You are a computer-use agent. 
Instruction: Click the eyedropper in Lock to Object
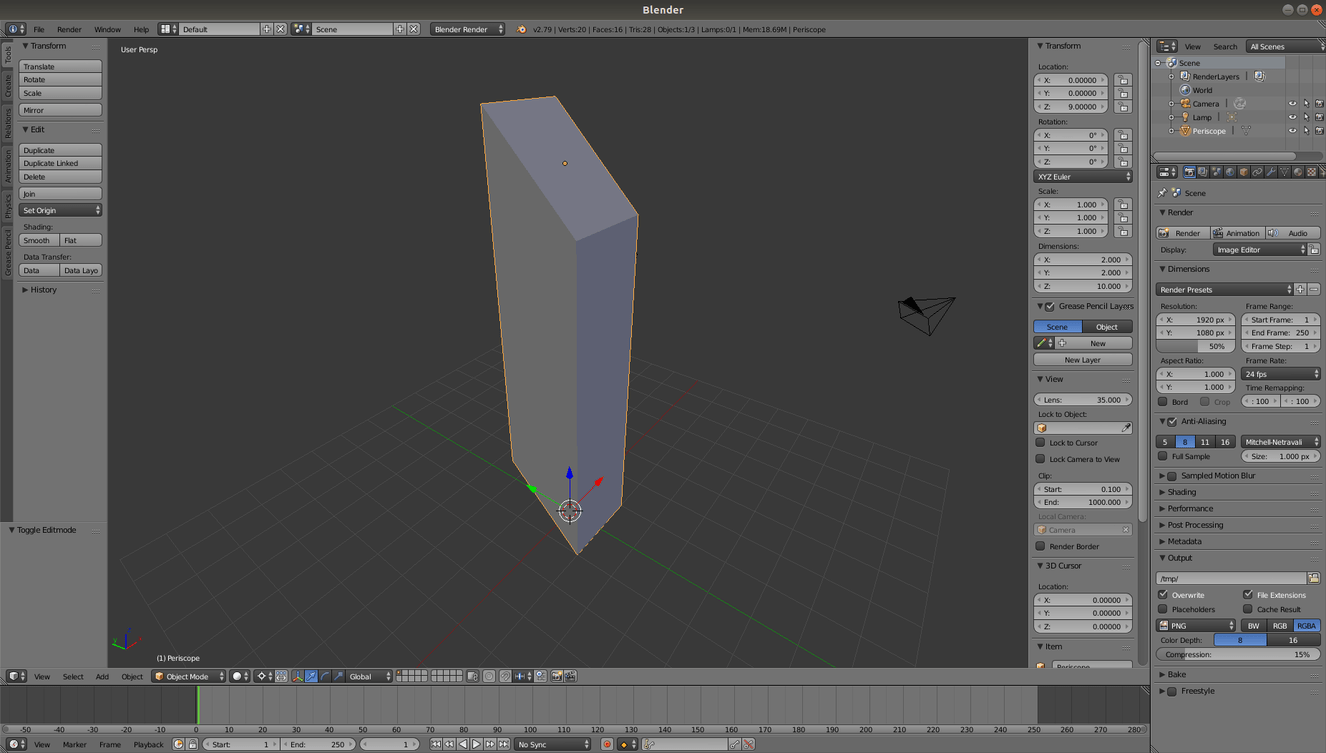[x=1126, y=428]
